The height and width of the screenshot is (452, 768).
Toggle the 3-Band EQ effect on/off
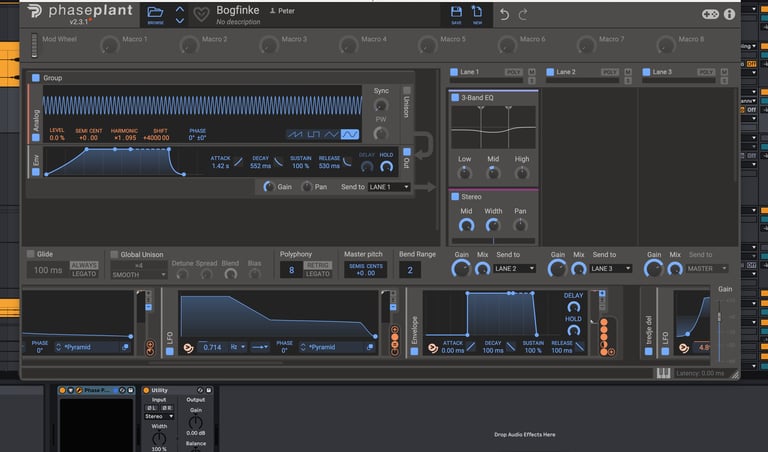pyautogui.click(x=455, y=98)
